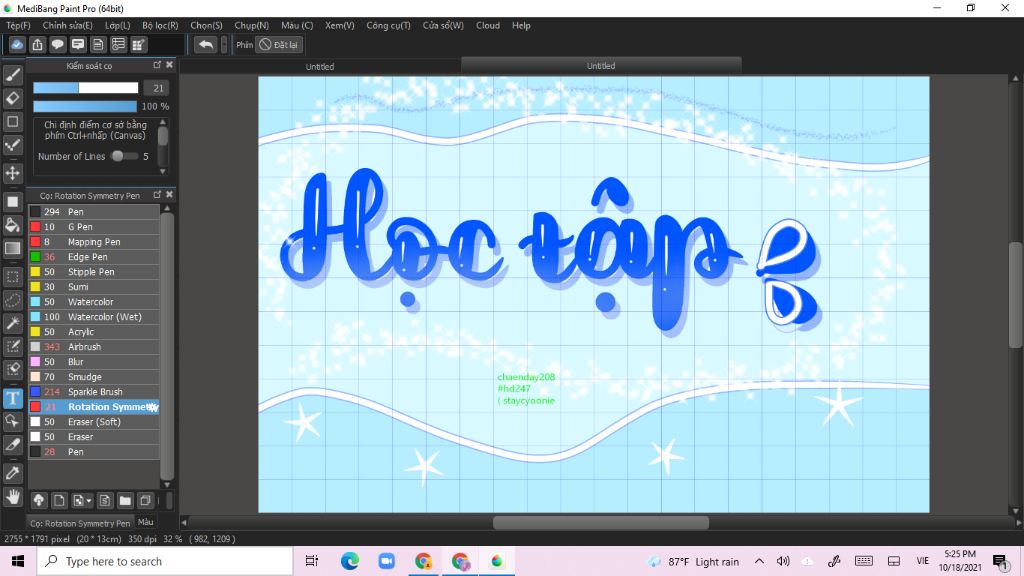Switch to the first Untitled canvas tab

[320, 67]
